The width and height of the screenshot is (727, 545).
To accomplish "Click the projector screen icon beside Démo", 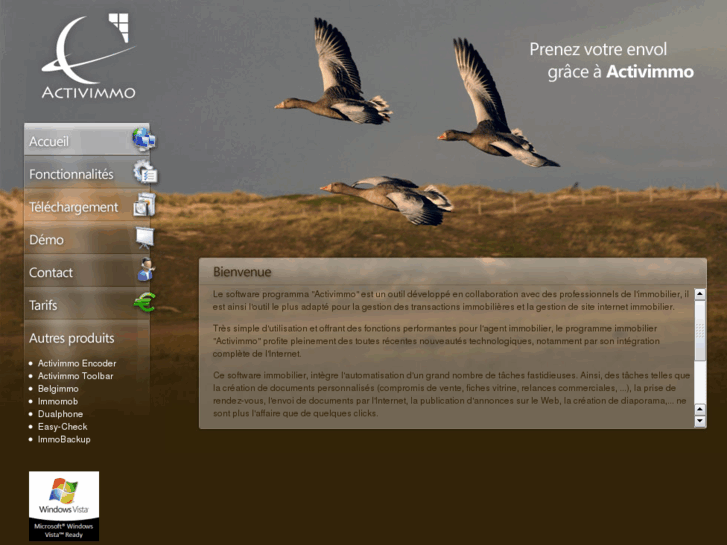I will [145, 237].
